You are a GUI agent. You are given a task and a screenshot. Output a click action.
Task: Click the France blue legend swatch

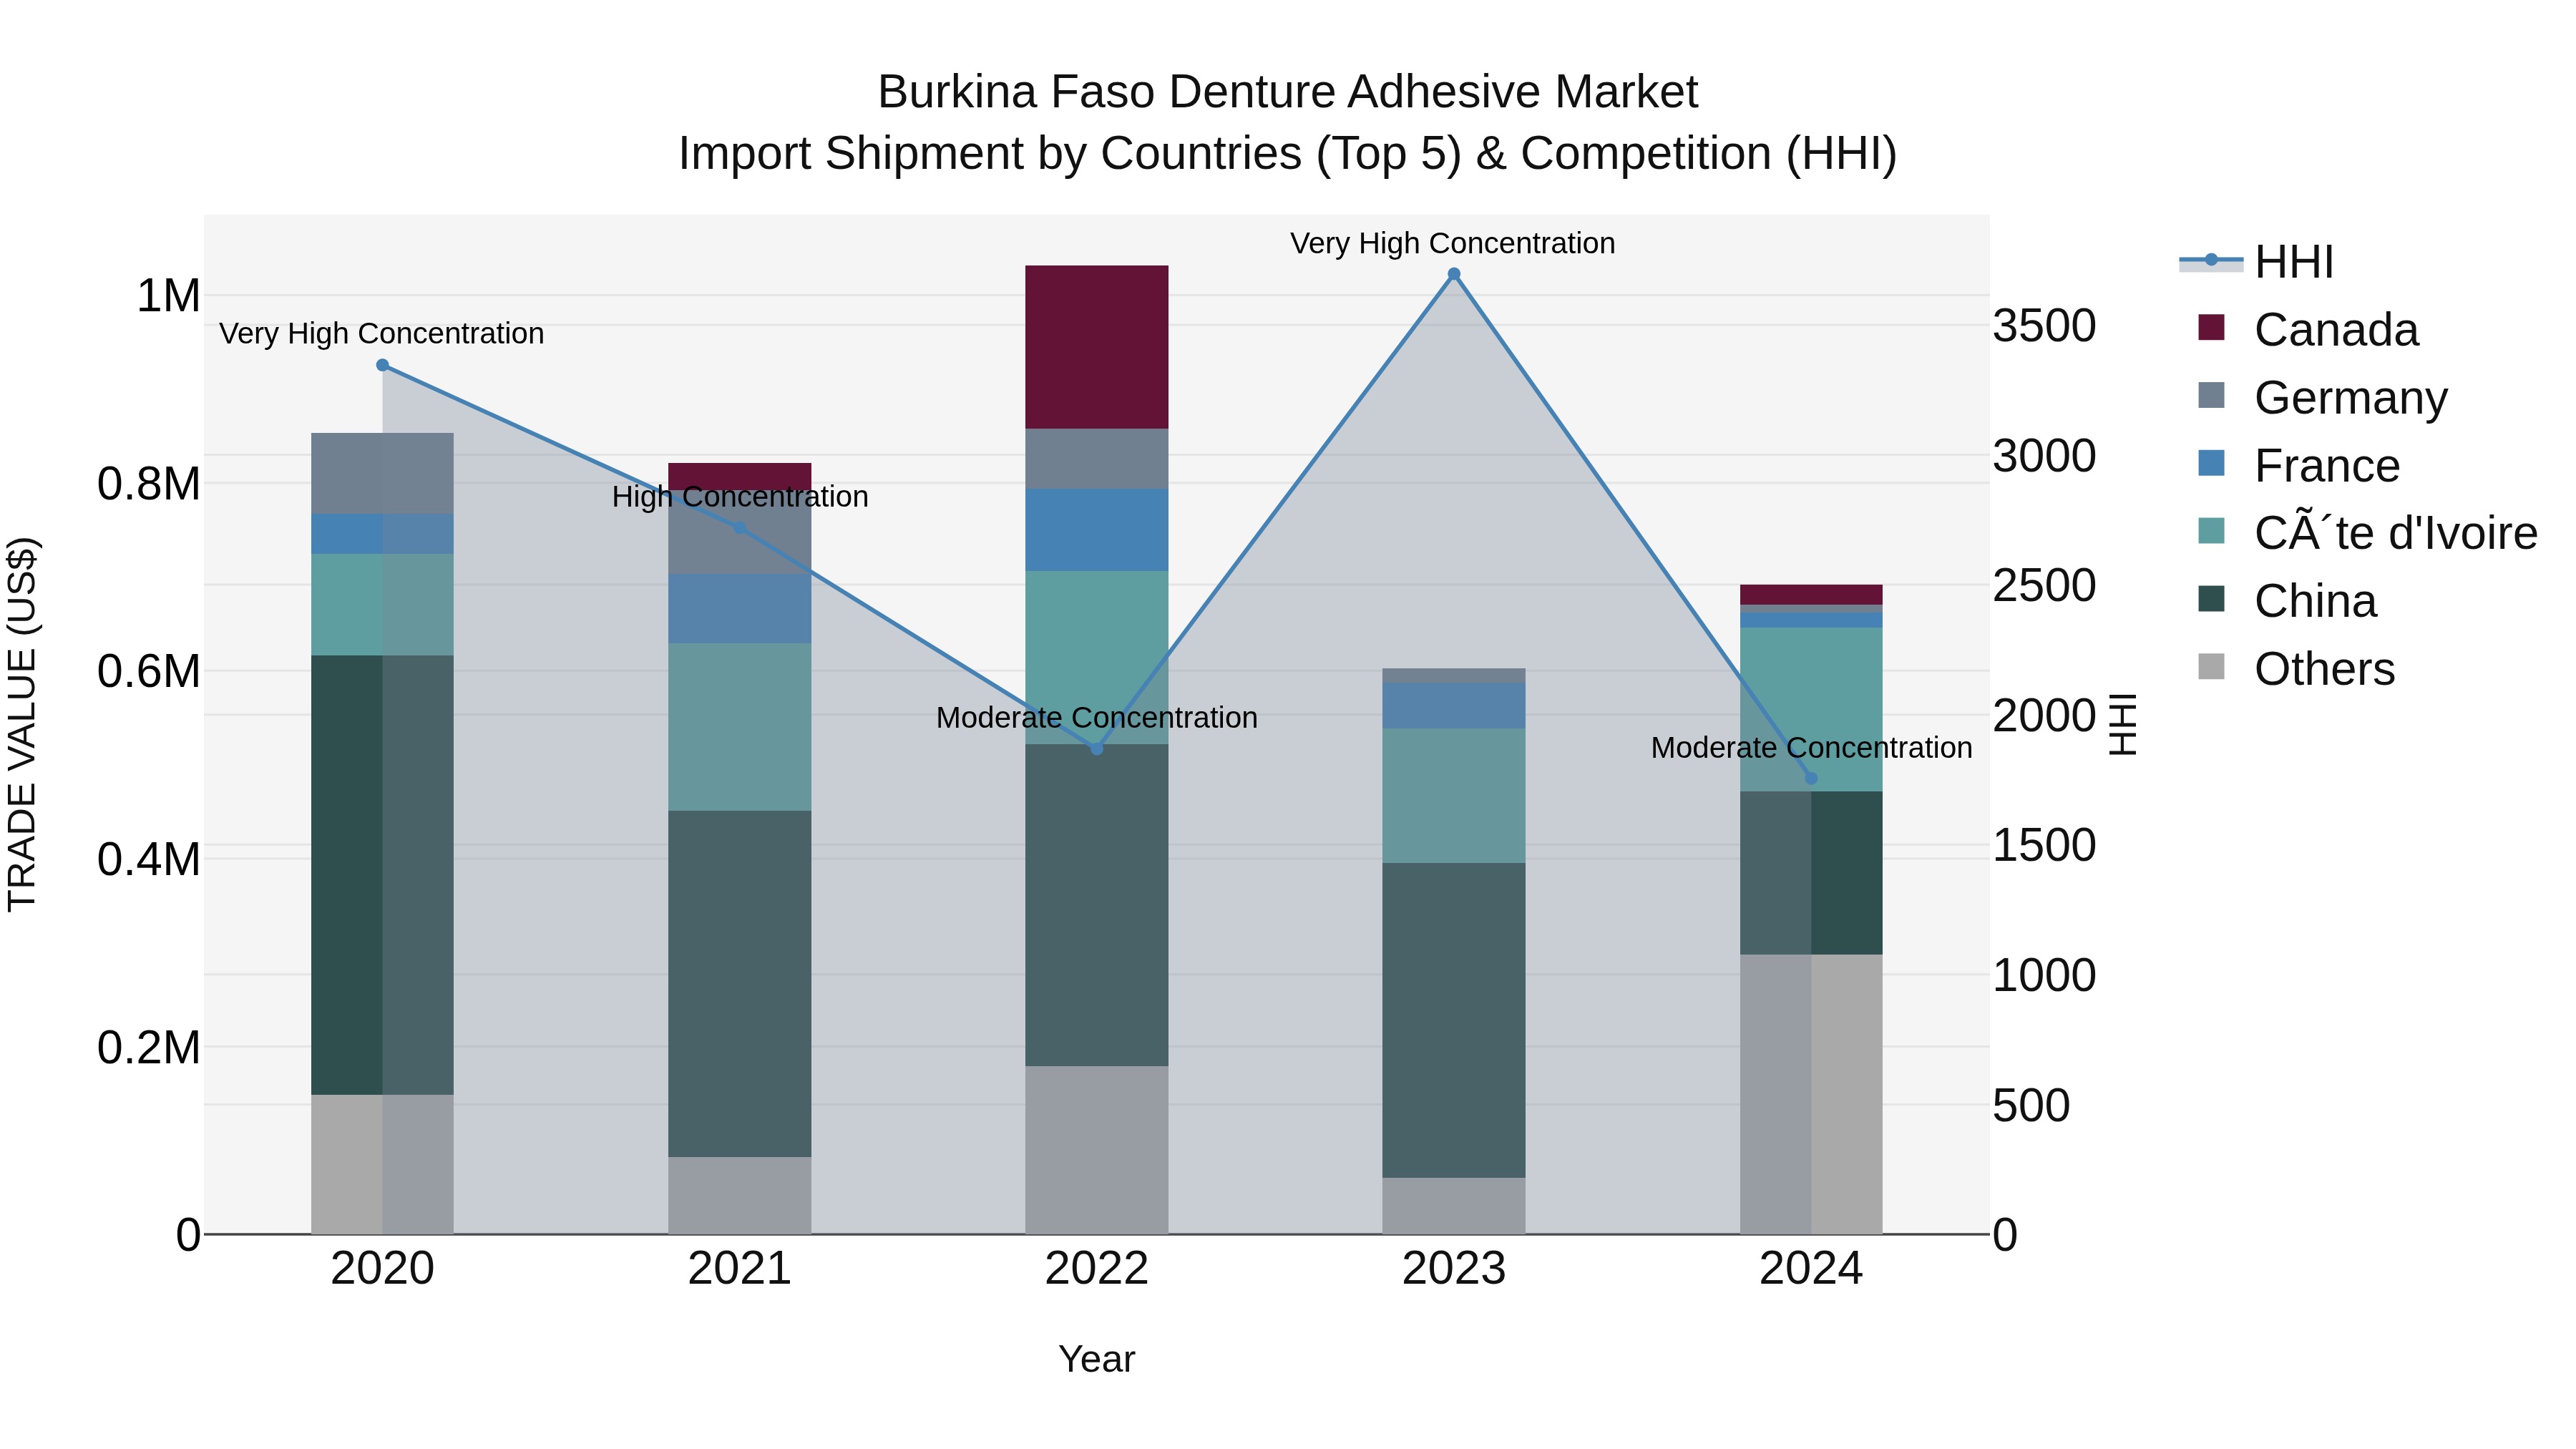pos(2211,463)
